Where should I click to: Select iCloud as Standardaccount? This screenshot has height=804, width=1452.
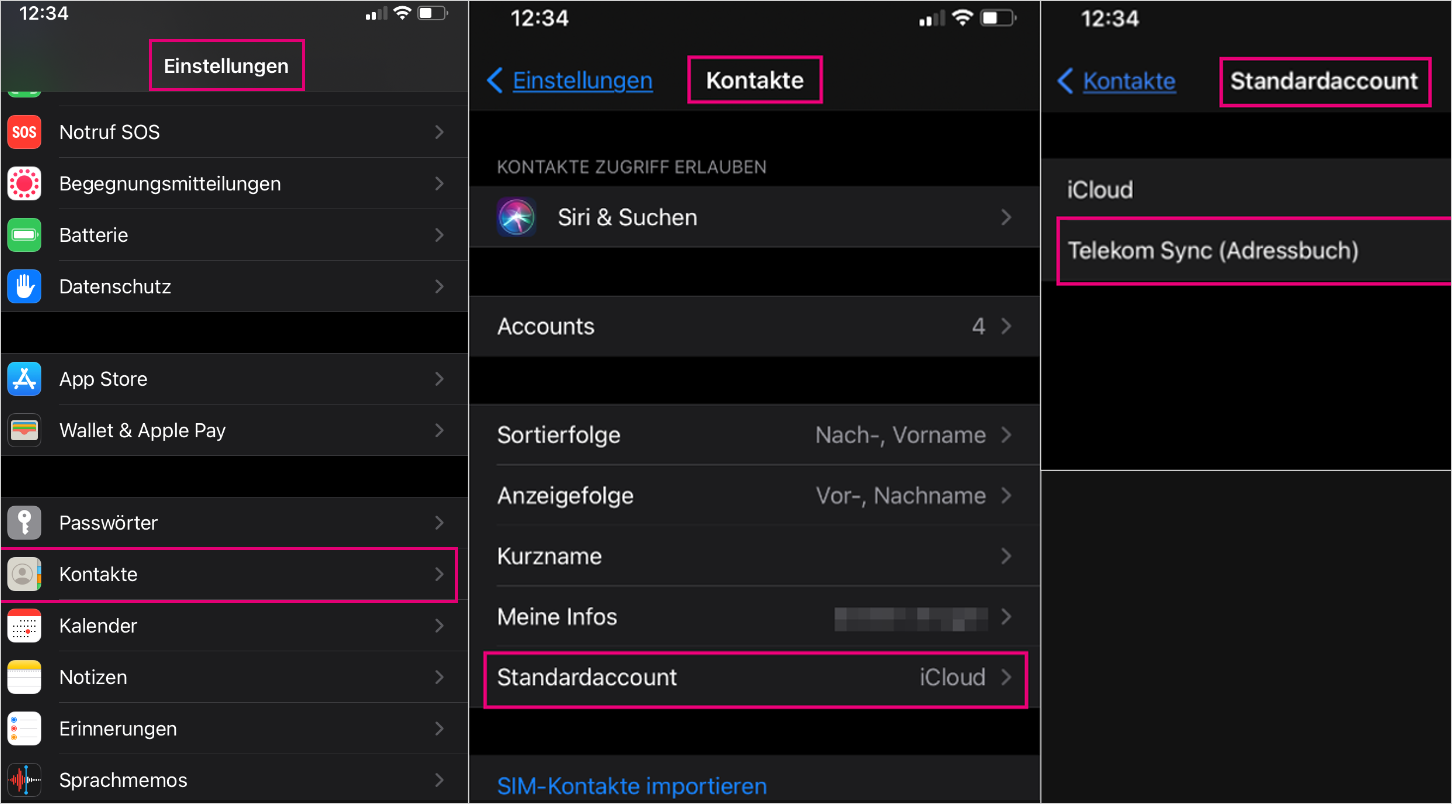pos(1246,190)
